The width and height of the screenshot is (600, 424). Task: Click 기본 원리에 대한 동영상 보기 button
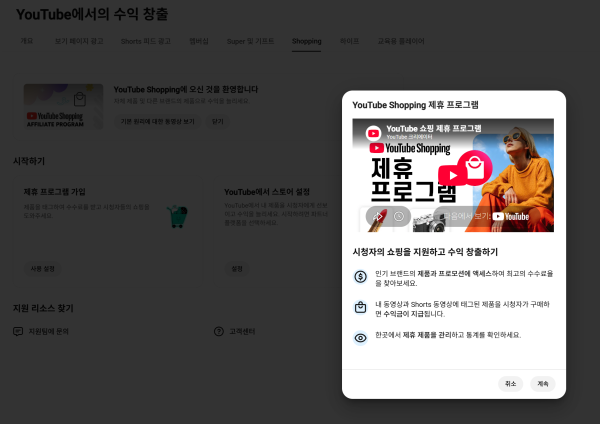point(158,121)
